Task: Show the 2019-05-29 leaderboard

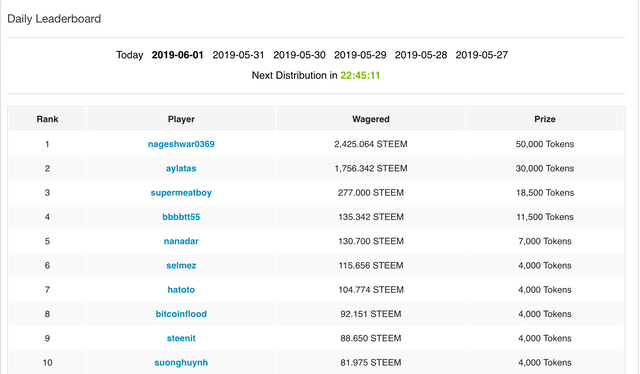Action: (x=360, y=55)
